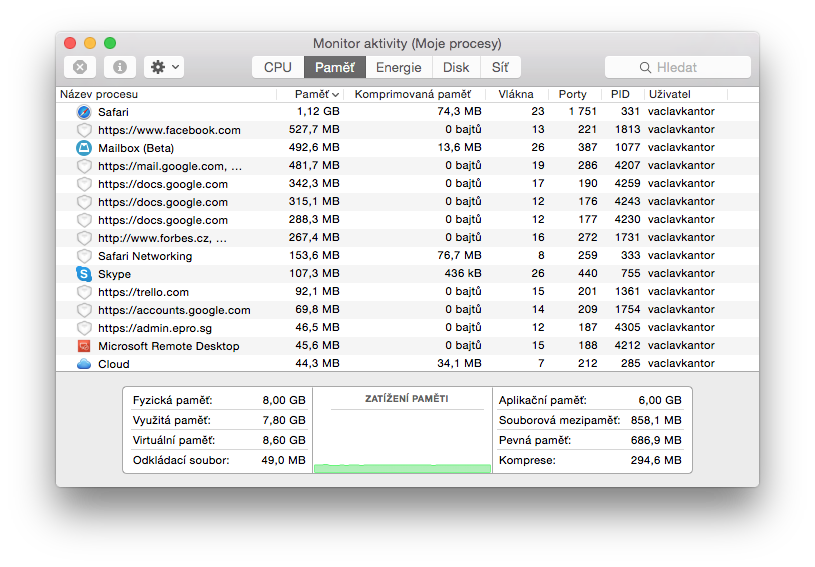Click the Microsoft Remote Desktop icon
The image size is (815, 567).
pos(84,346)
